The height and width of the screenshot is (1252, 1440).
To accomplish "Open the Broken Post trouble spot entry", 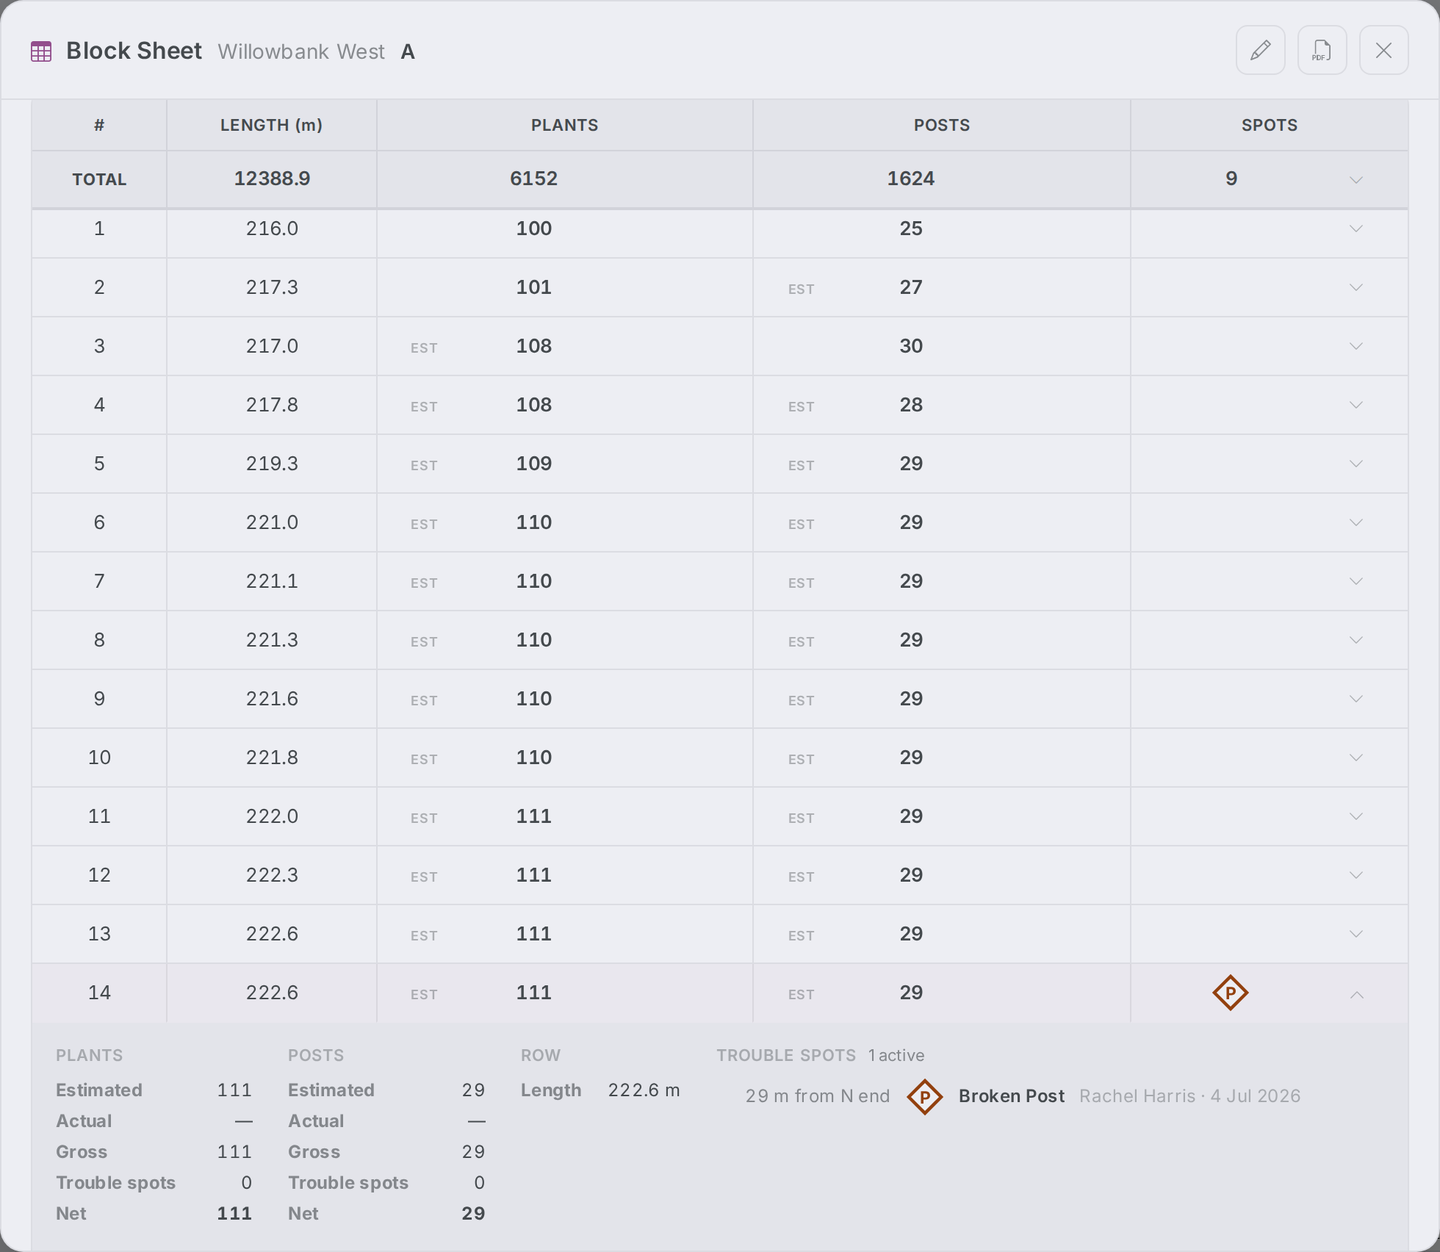I will [x=1023, y=1096].
